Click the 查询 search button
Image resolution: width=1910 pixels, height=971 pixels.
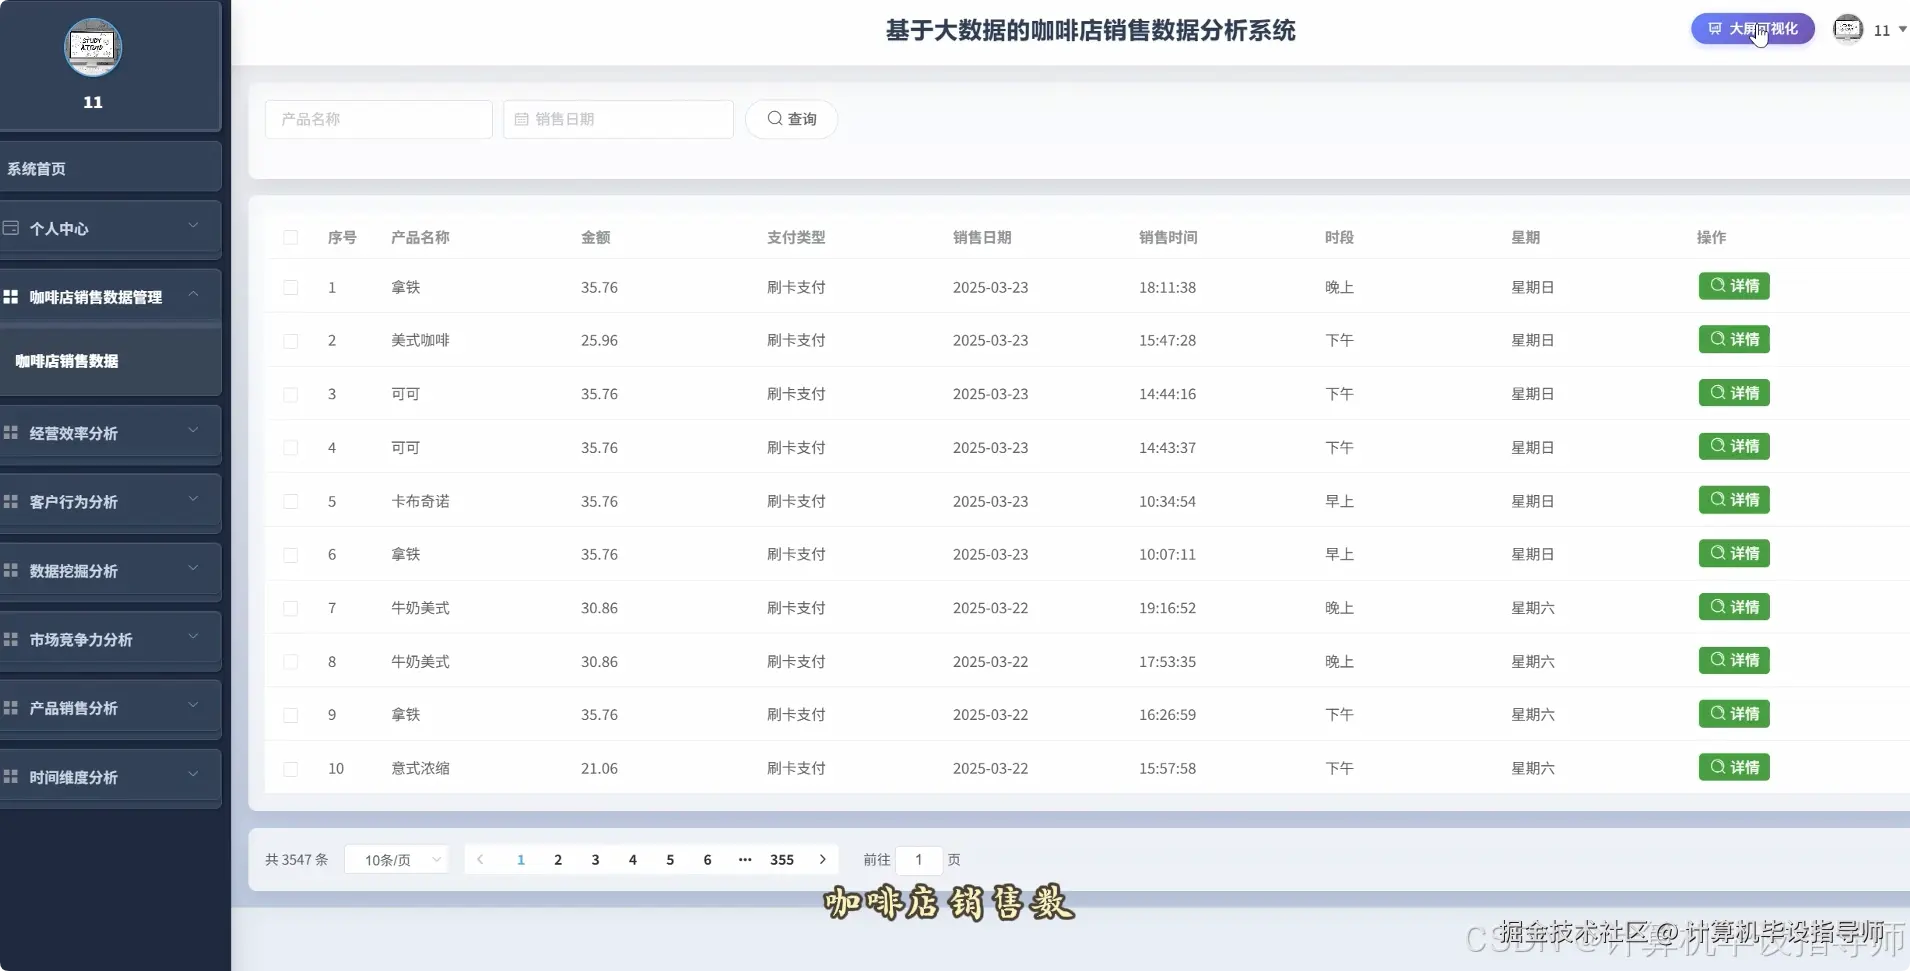click(x=791, y=119)
